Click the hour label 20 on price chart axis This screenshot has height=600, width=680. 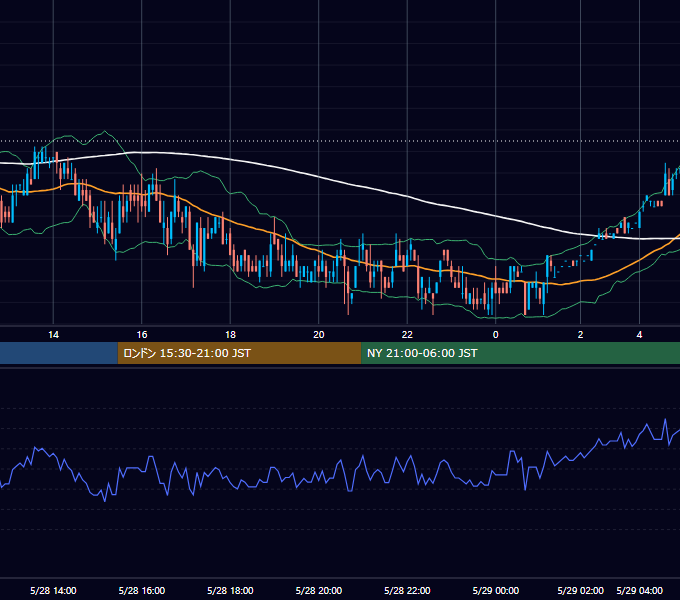pos(319,335)
